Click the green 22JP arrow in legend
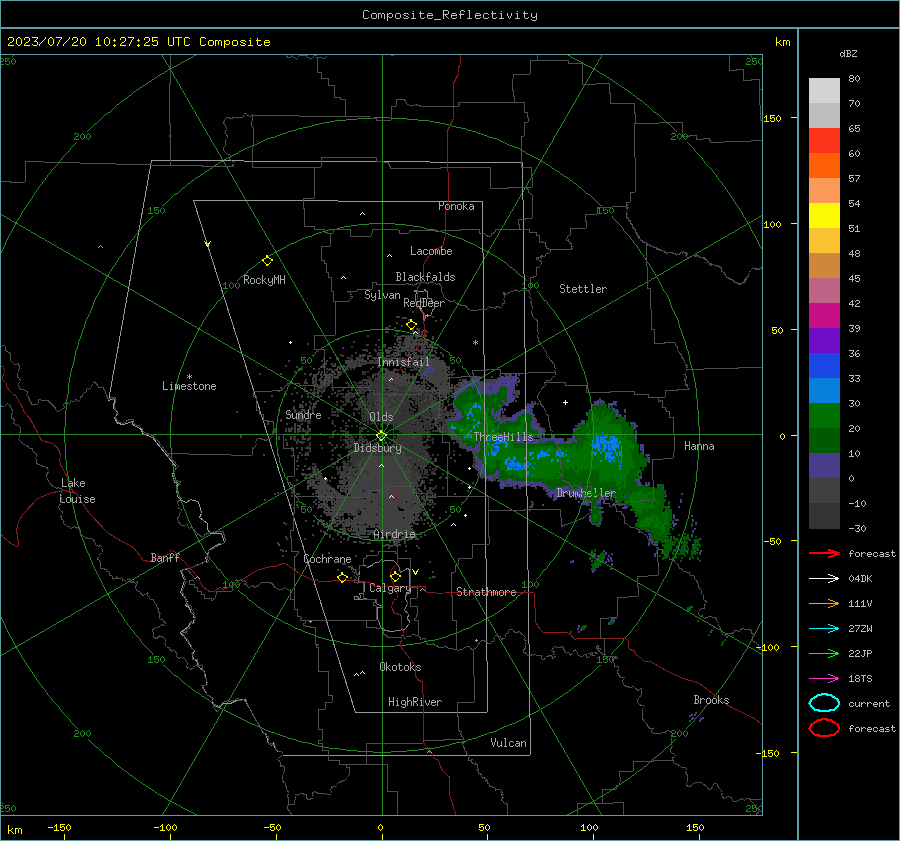The image size is (900, 841). pyautogui.click(x=824, y=653)
